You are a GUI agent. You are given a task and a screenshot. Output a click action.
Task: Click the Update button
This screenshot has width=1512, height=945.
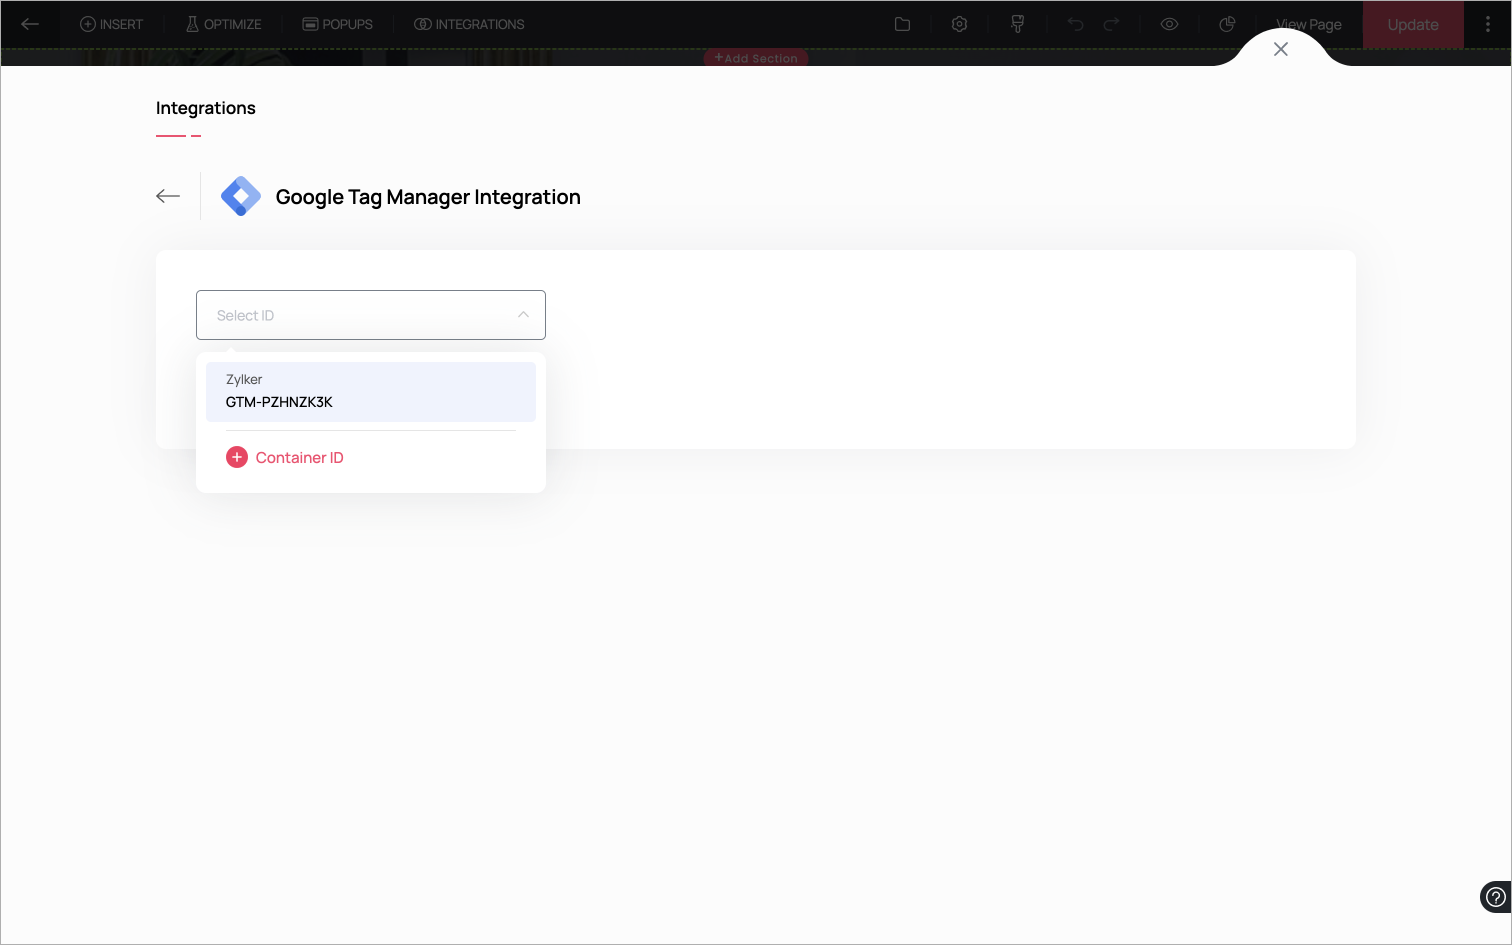click(1413, 24)
